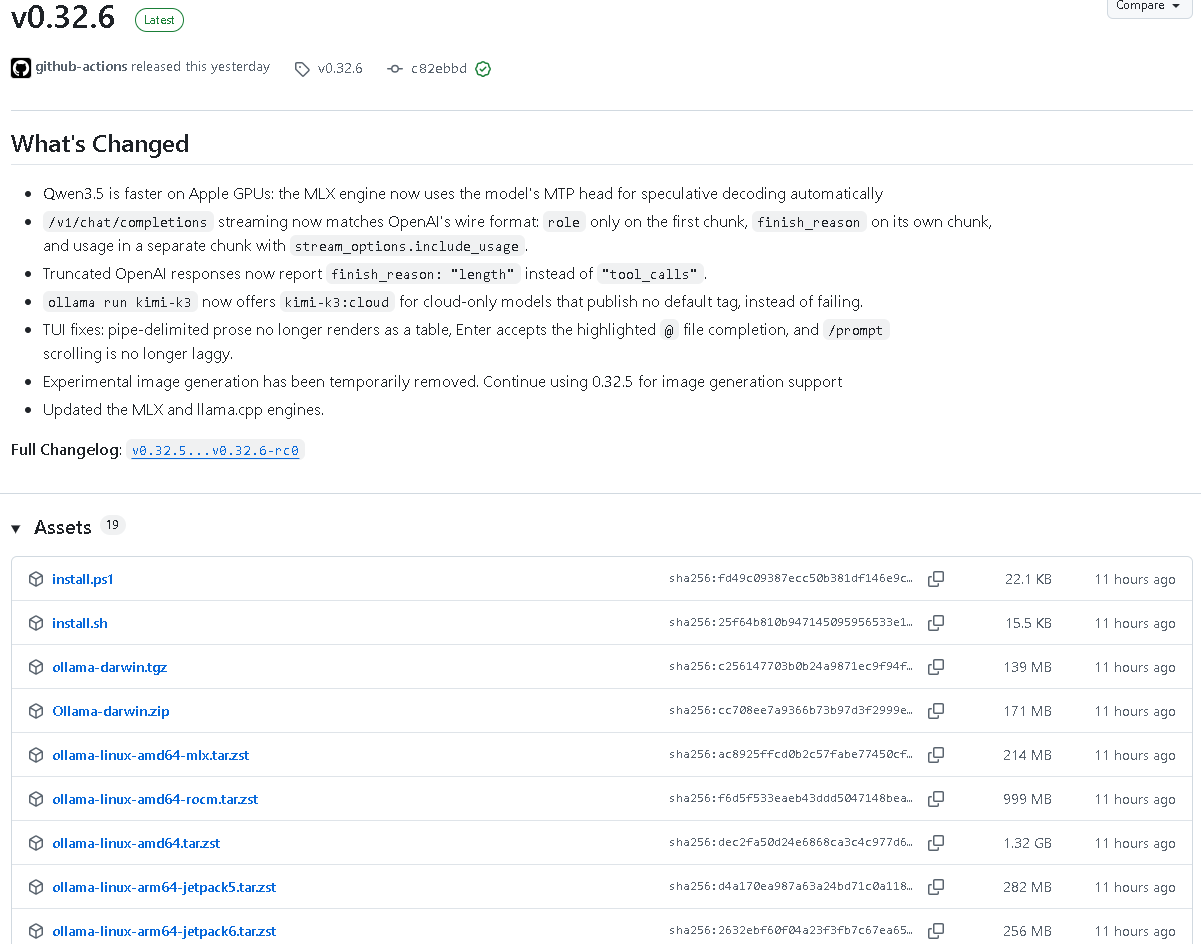Copy sha256 for ollama-linux-arm64-jetpack6.tar.zst
Viewport: 1201px width, 944px height.
click(936, 931)
